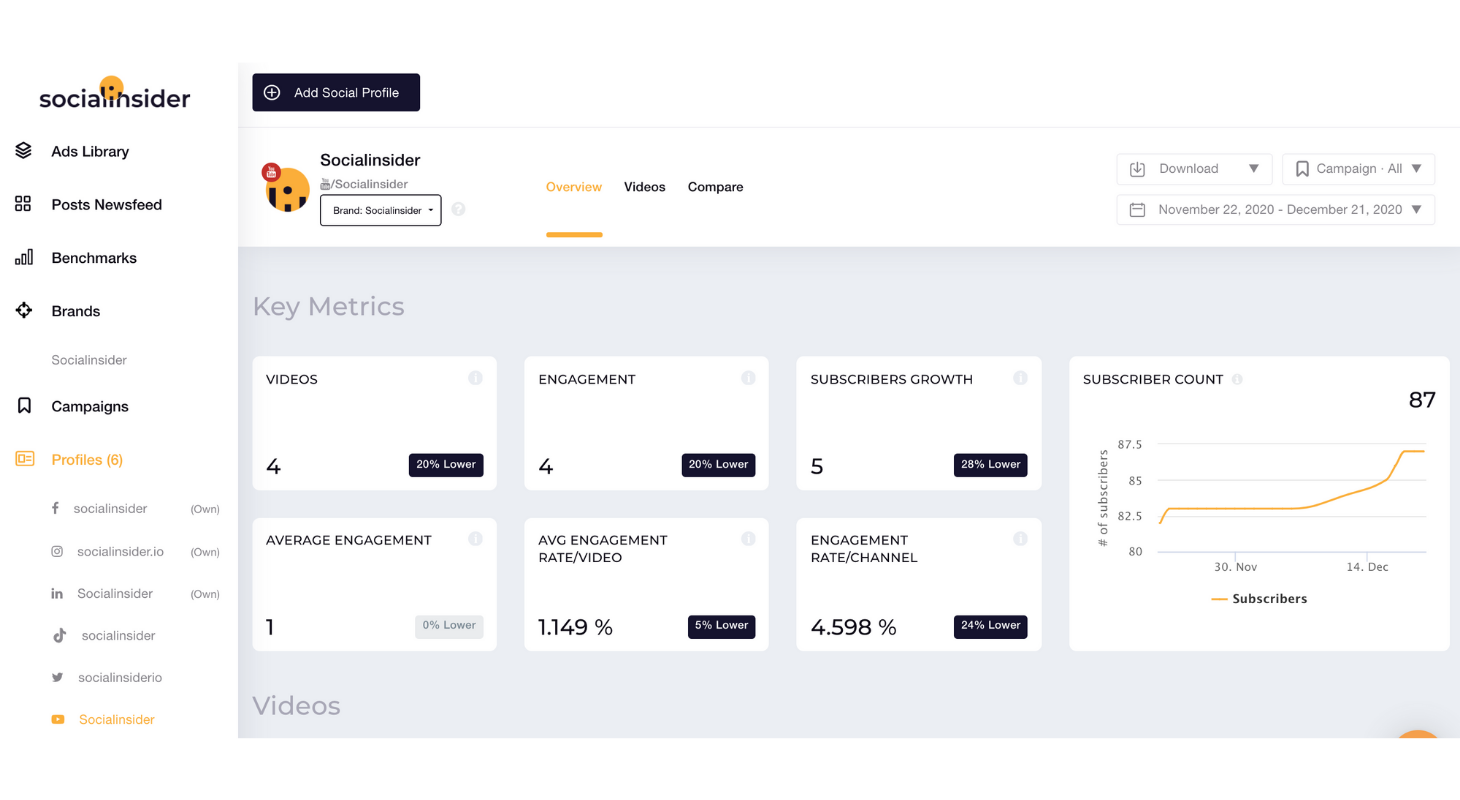
Task: Click the 24% Lower badge
Action: coord(991,625)
